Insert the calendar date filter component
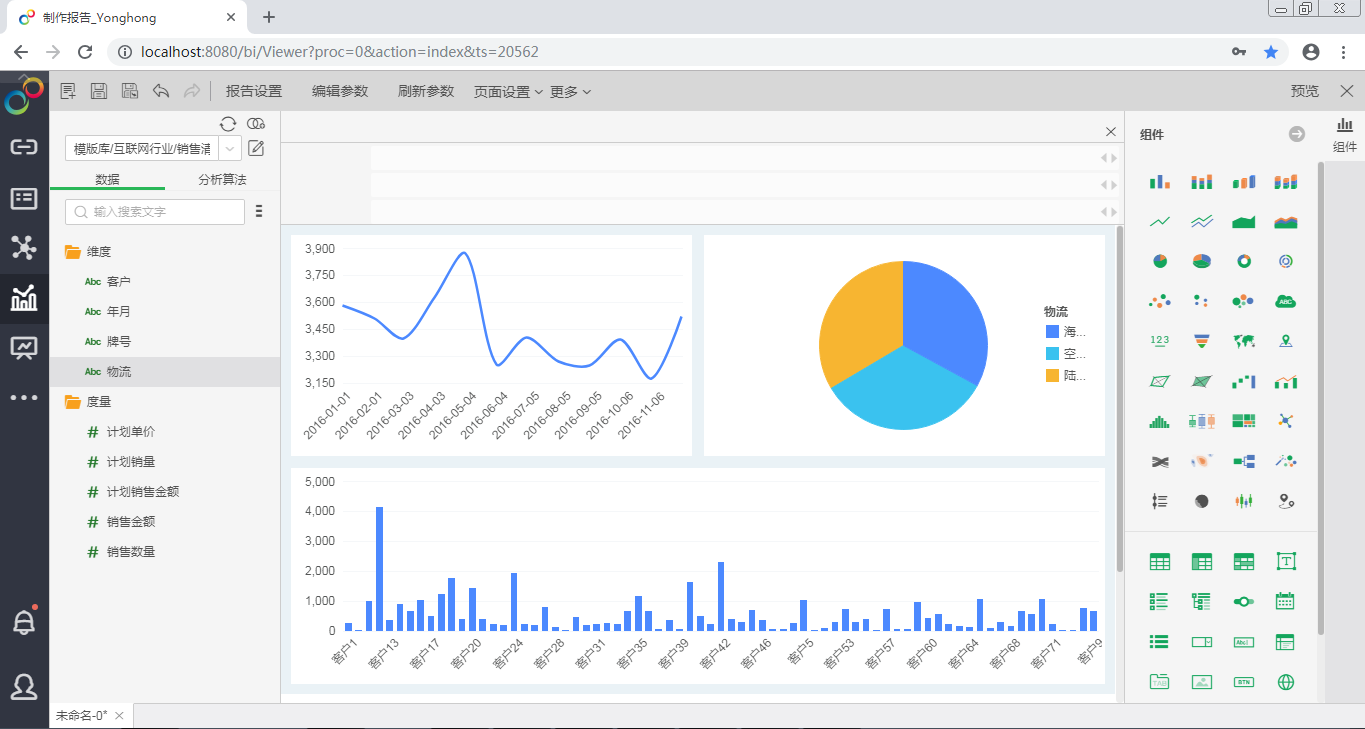 point(1286,602)
